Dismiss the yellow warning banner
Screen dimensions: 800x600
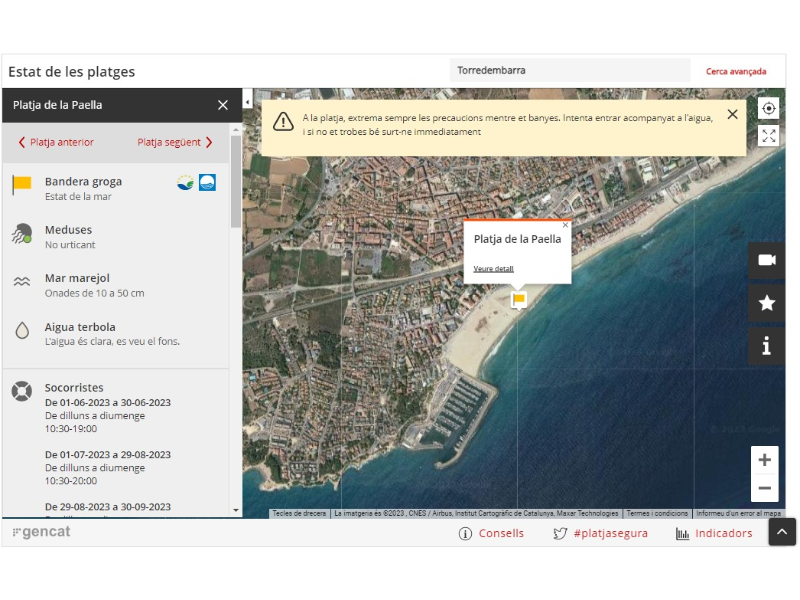click(x=732, y=115)
